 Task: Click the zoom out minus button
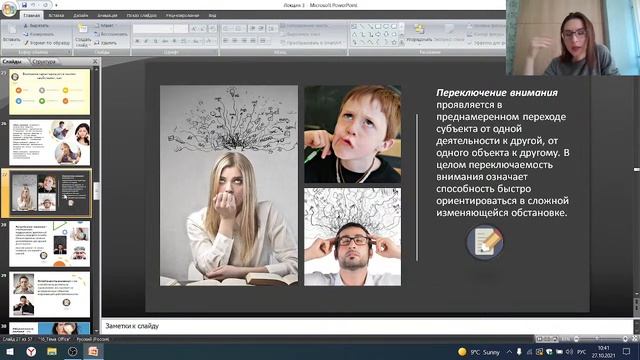(576, 339)
